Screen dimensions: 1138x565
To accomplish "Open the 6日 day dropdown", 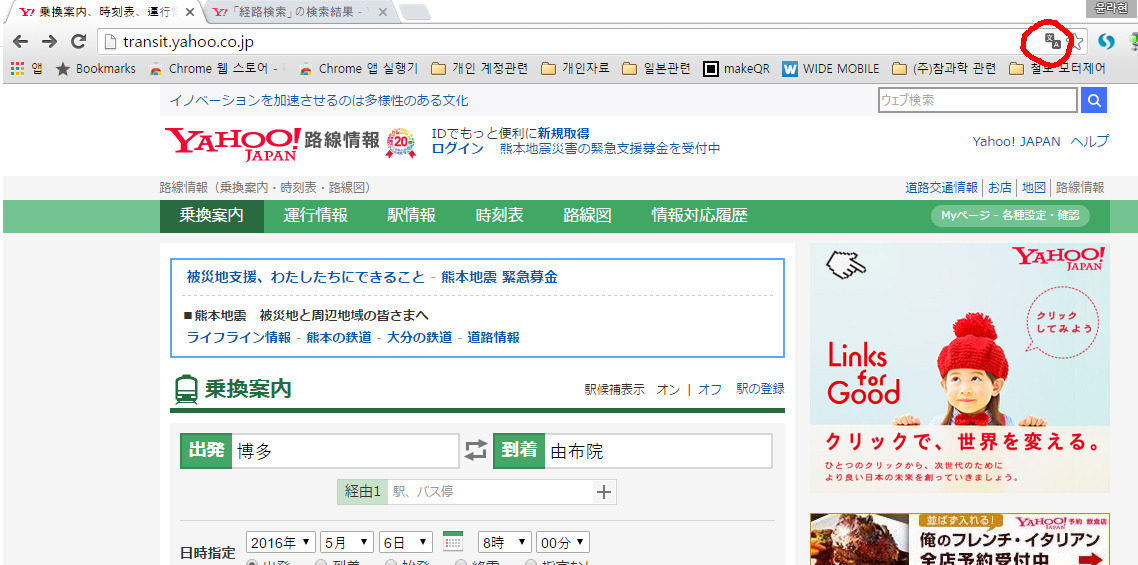I will (406, 542).
